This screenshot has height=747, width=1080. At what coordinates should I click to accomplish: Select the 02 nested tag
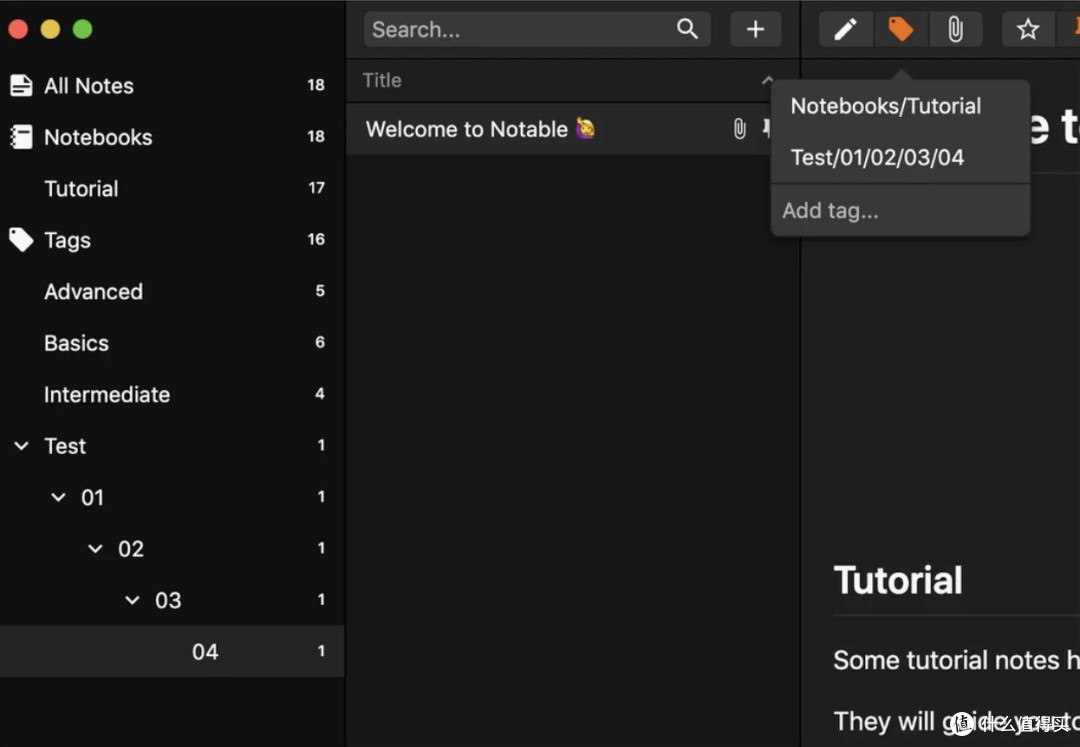pyautogui.click(x=172, y=549)
